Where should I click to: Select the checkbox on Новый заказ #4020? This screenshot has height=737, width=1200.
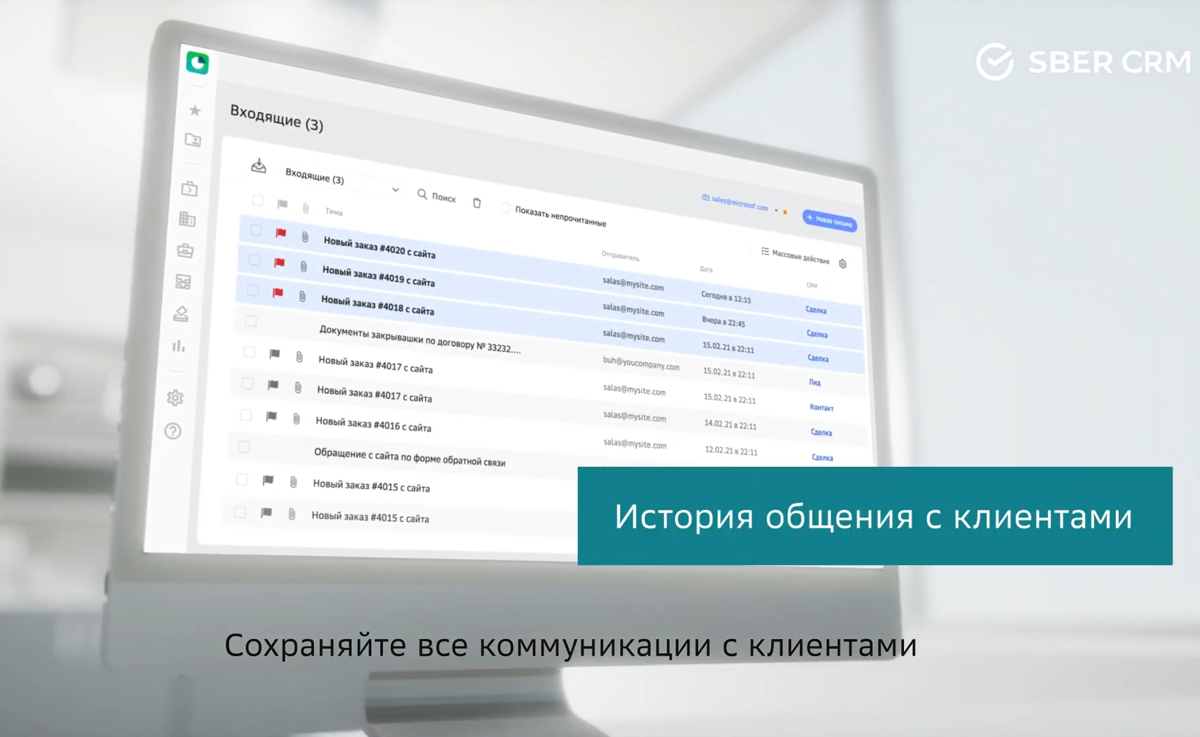[256, 230]
